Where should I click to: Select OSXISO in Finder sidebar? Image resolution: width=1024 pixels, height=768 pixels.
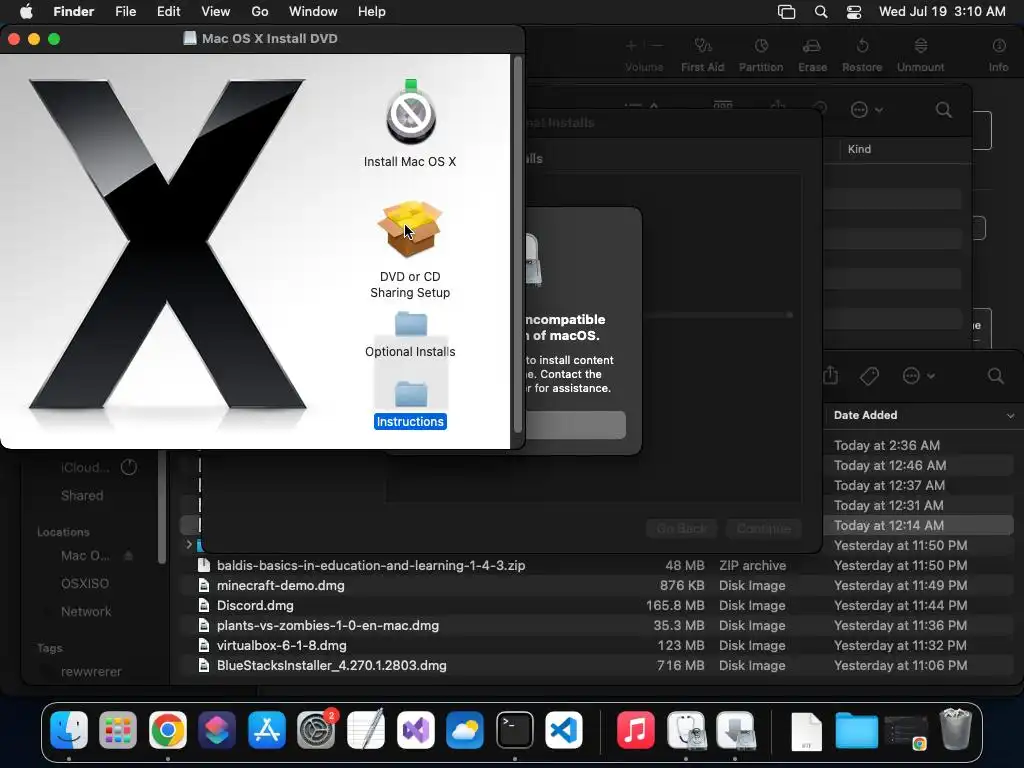pos(85,584)
